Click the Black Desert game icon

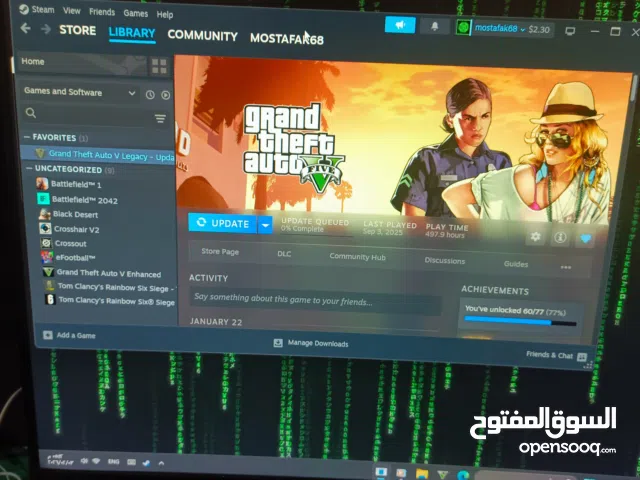[x=44, y=213]
